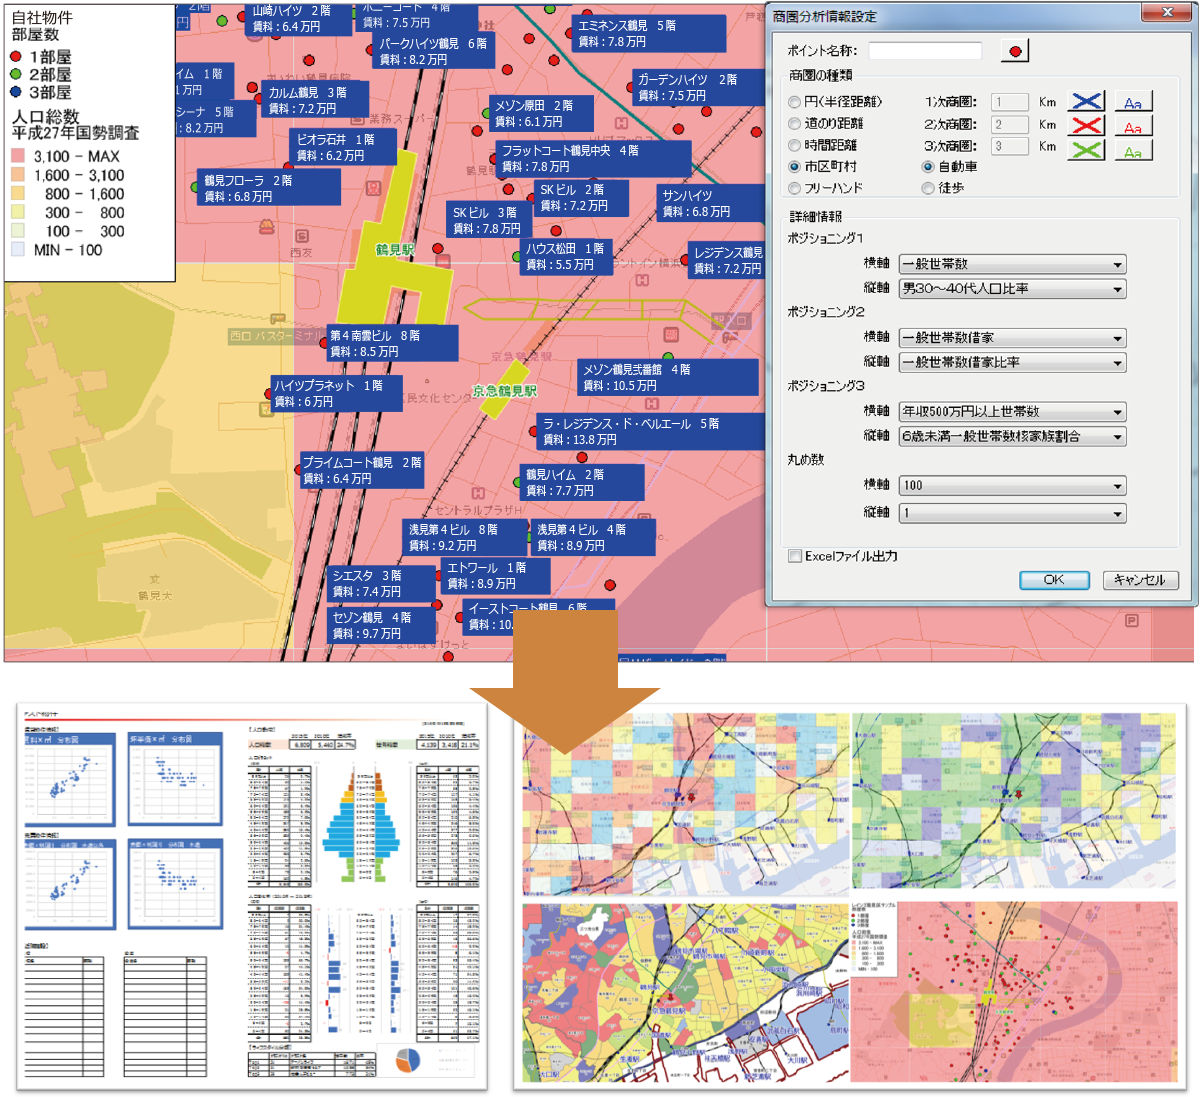Select the 道のり距離 radio option
The height and width of the screenshot is (1097, 1200).
795,124
